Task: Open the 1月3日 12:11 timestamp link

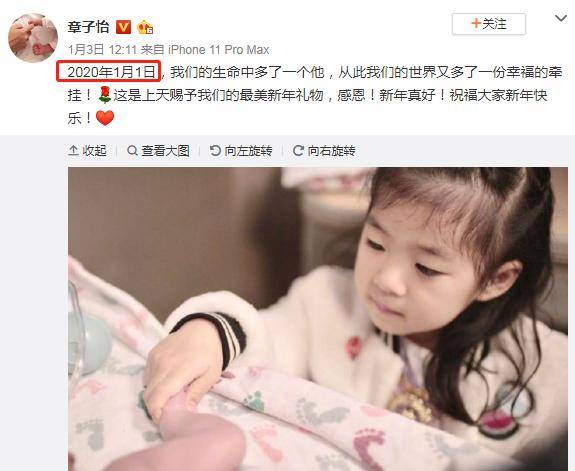Action: pyautogui.click(x=102, y=50)
